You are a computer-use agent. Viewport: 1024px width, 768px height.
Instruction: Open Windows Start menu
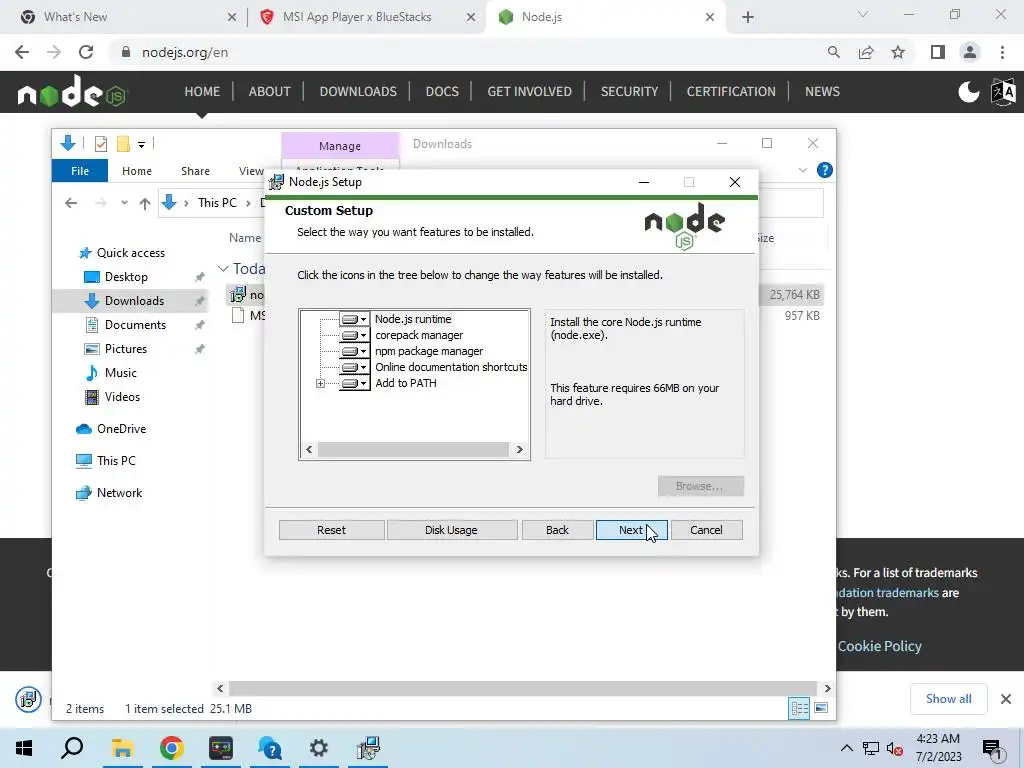pos(24,748)
